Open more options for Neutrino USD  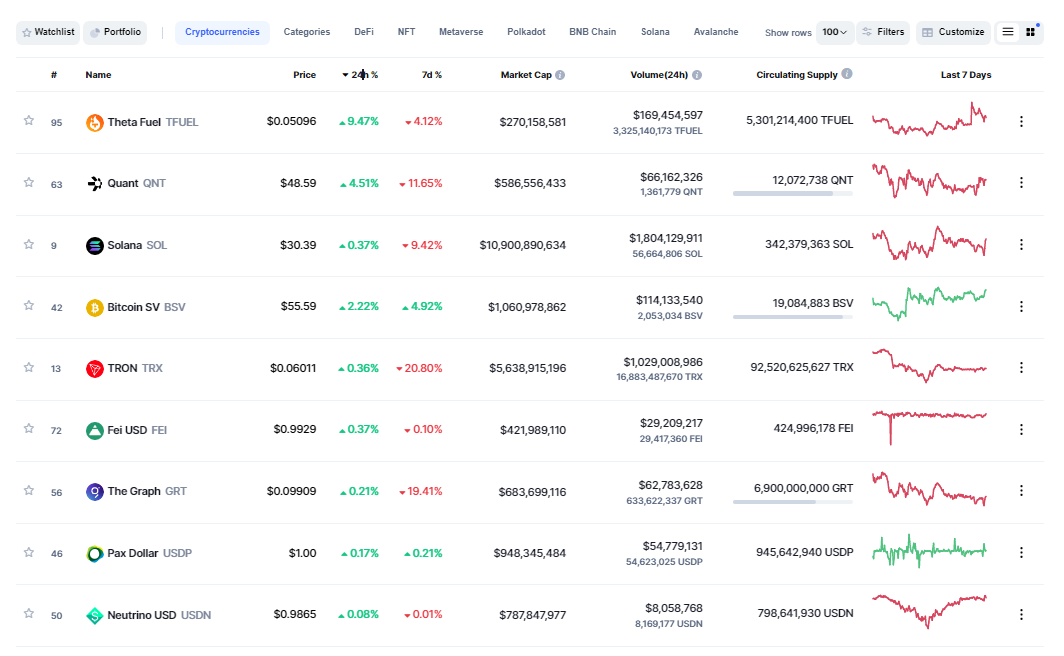pos(1021,615)
